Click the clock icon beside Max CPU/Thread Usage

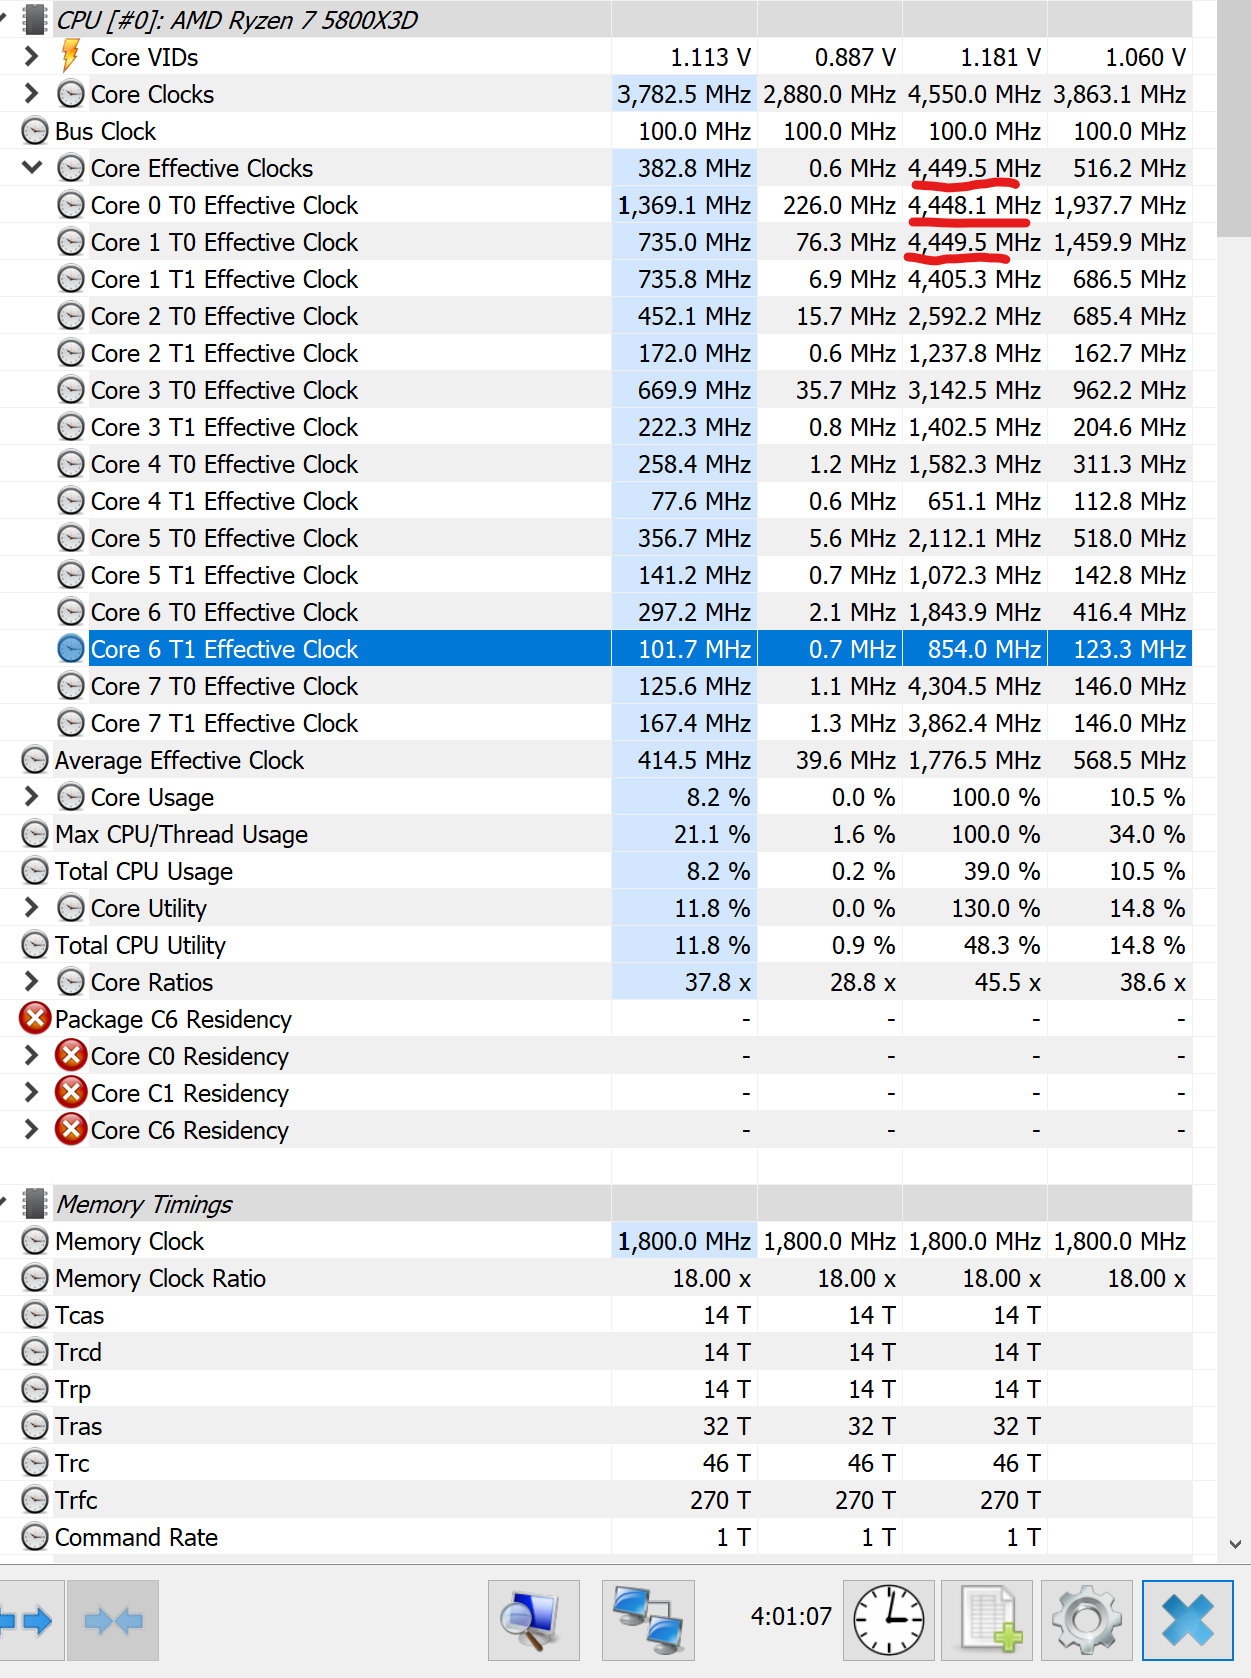pos(35,834)
